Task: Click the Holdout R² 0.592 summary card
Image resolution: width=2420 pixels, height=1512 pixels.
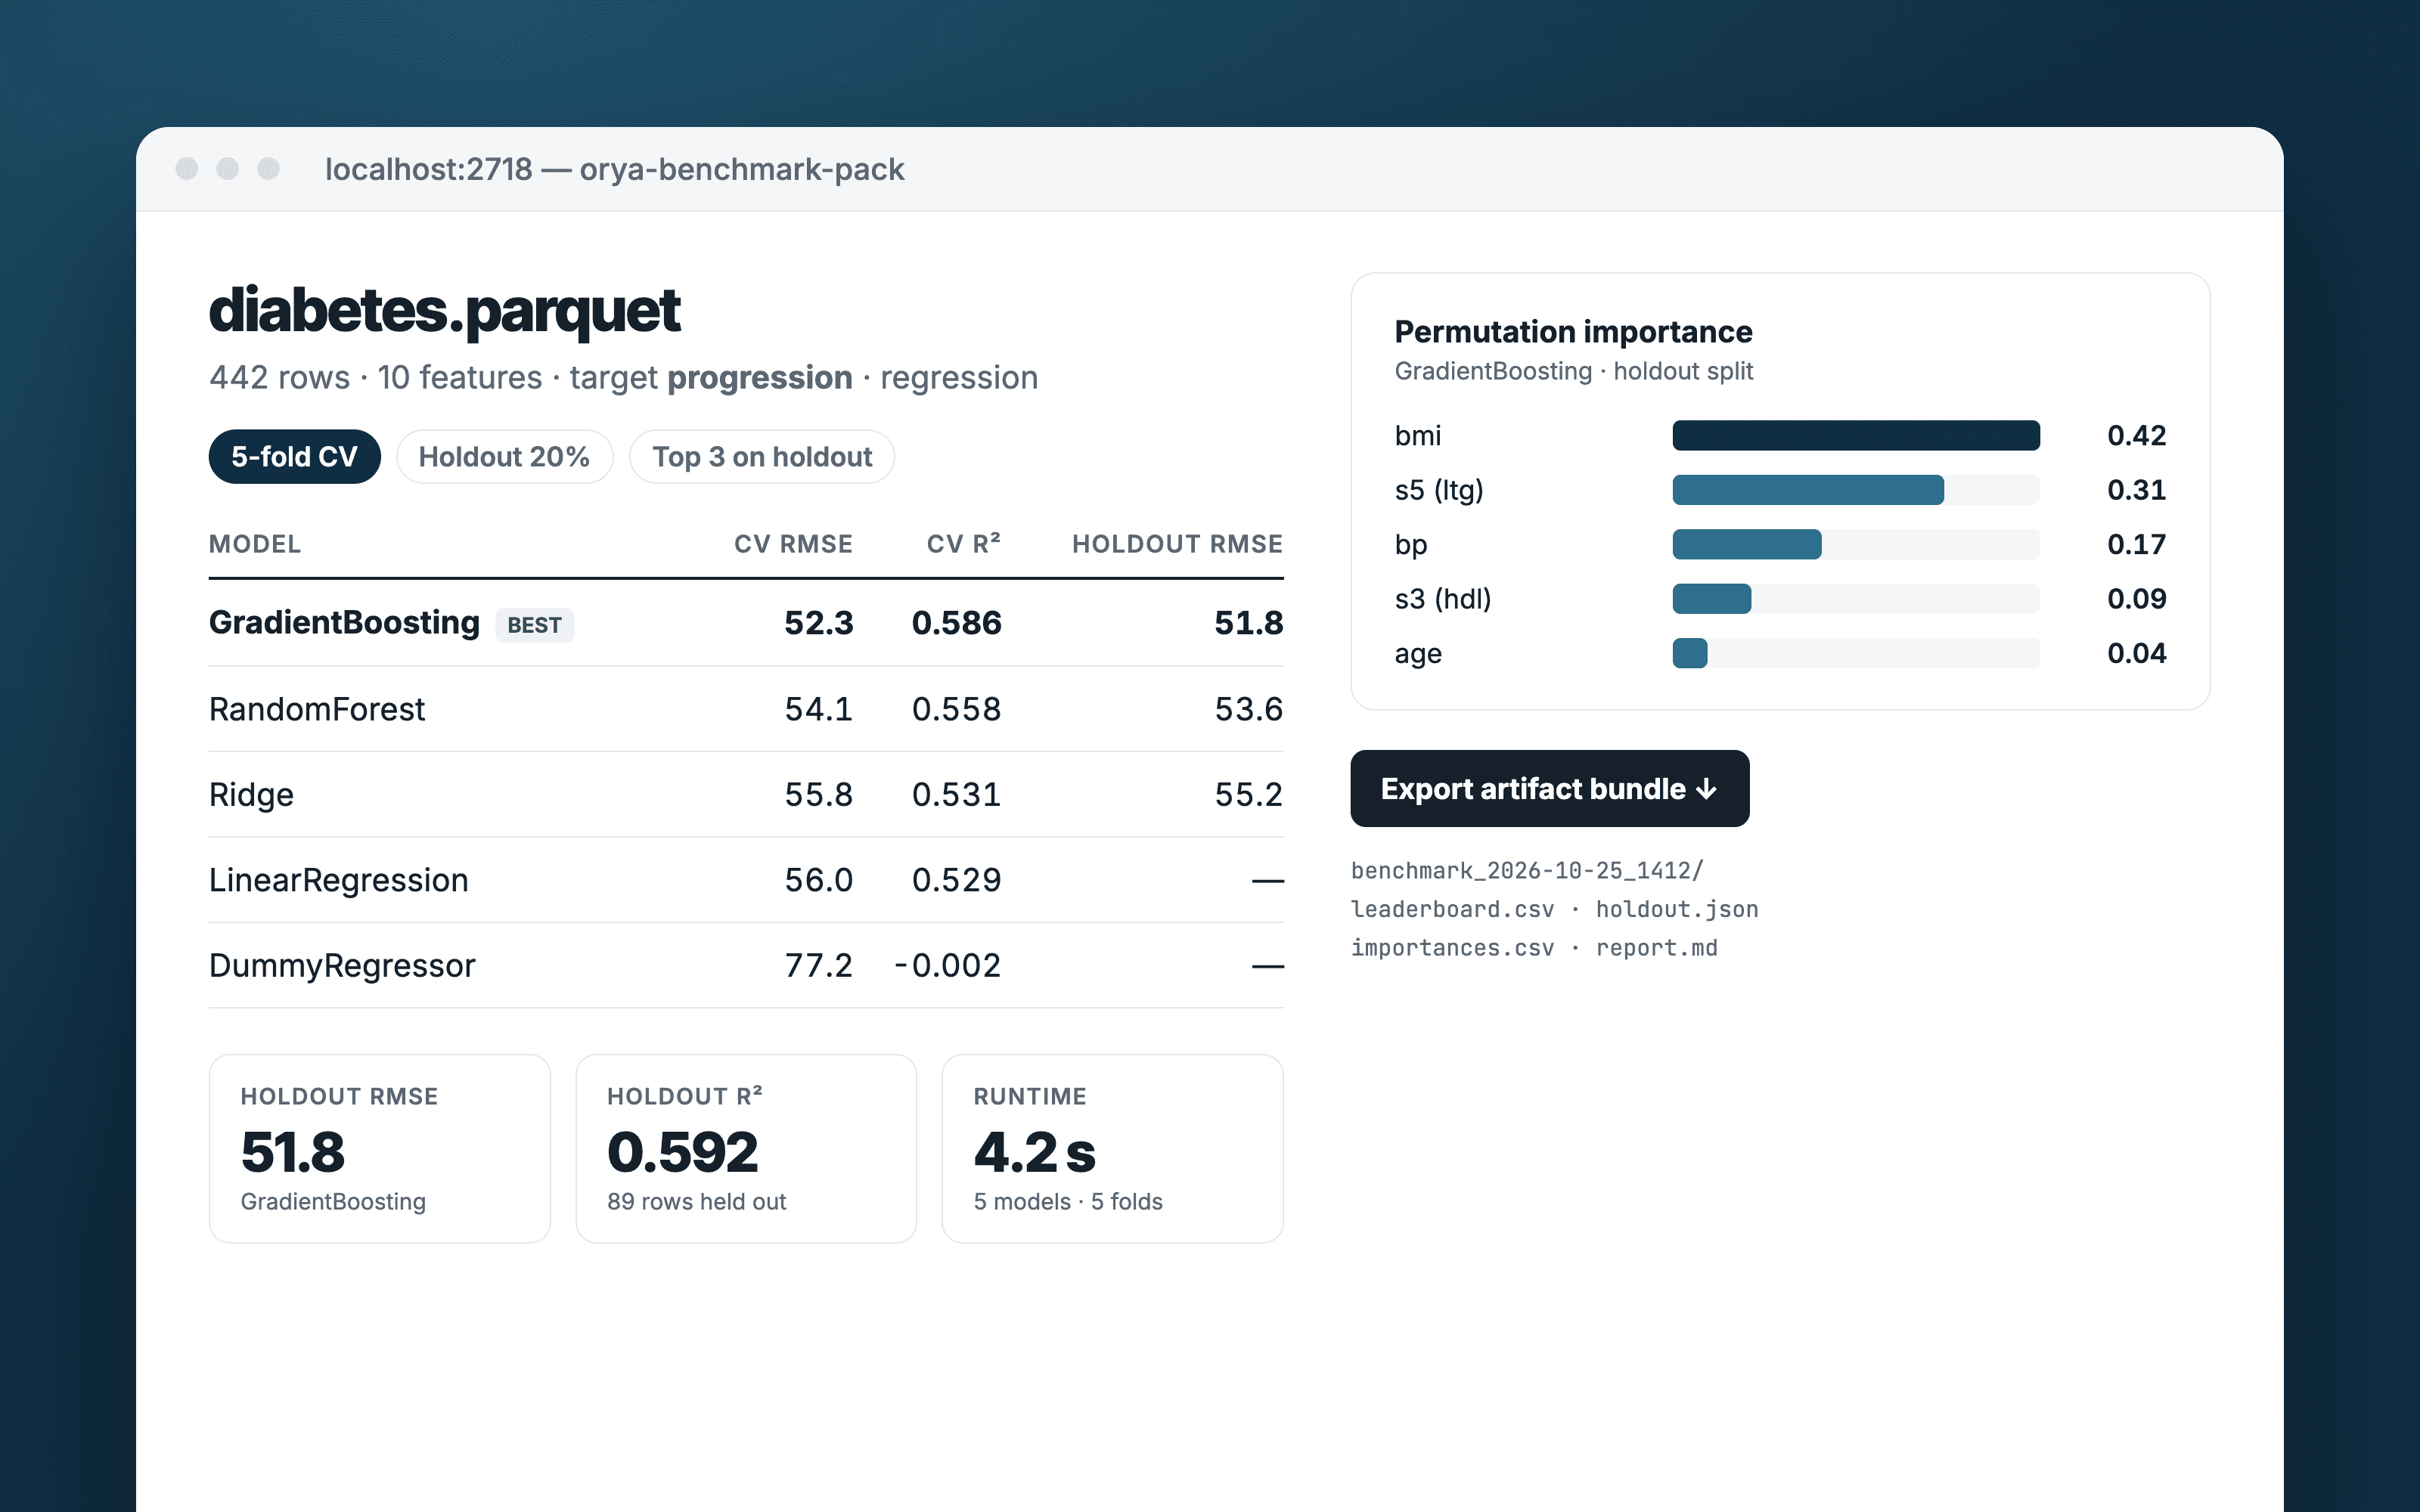Action: pos(746,1149)
